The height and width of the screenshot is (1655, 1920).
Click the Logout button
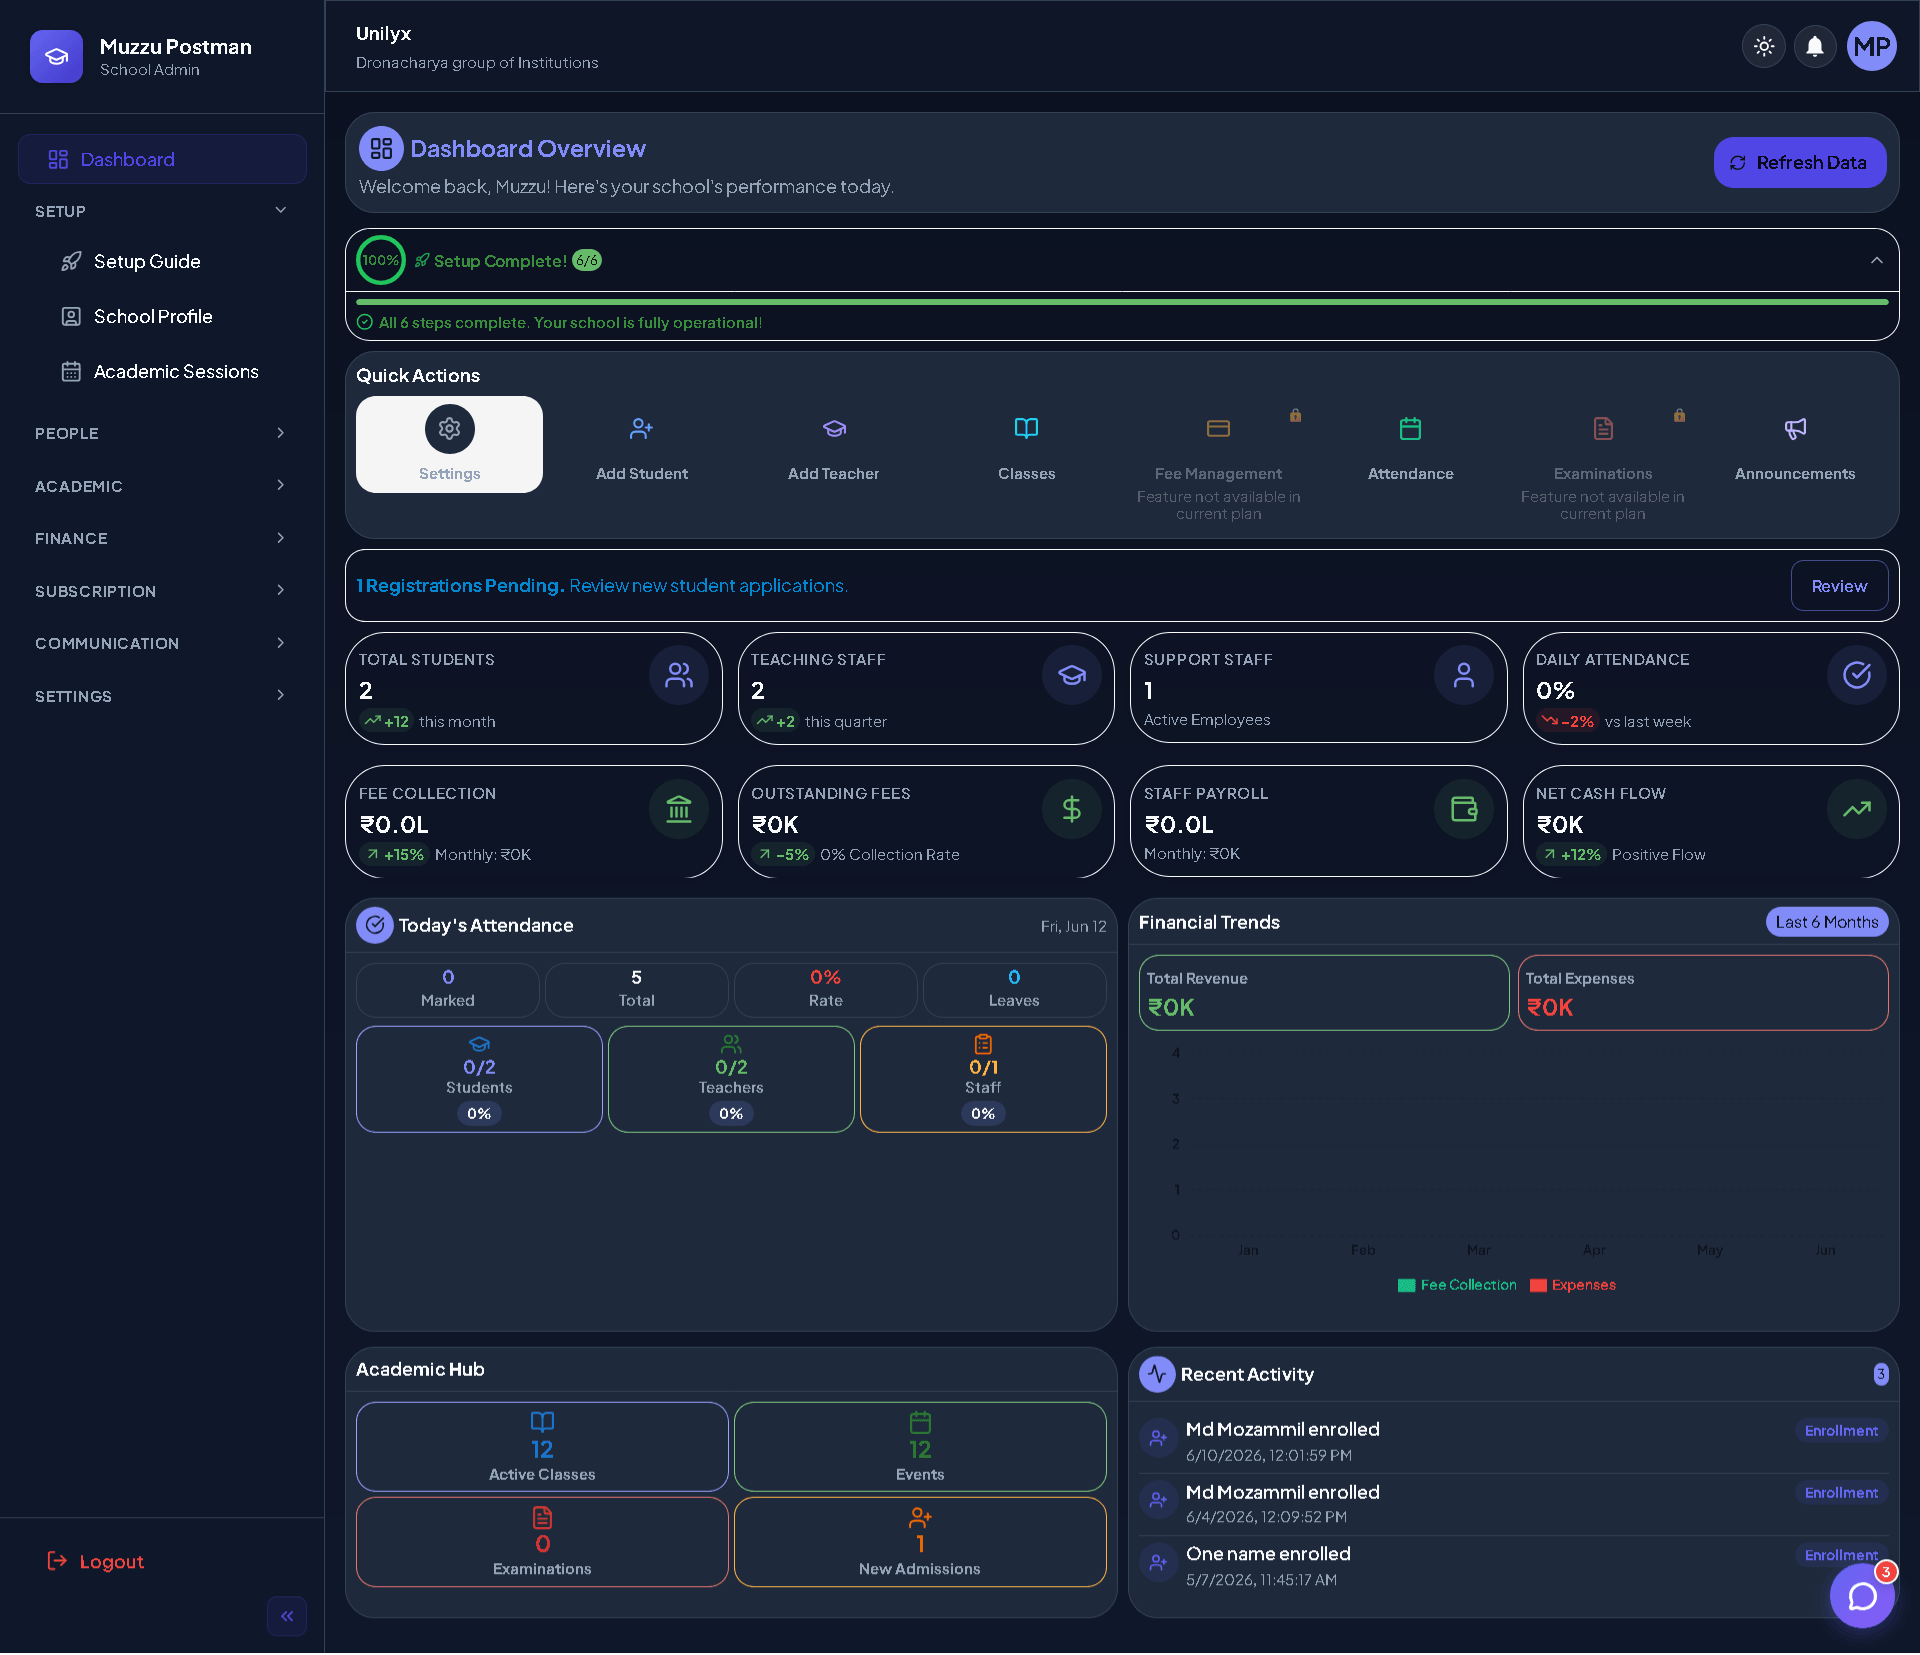point(96,1562)
